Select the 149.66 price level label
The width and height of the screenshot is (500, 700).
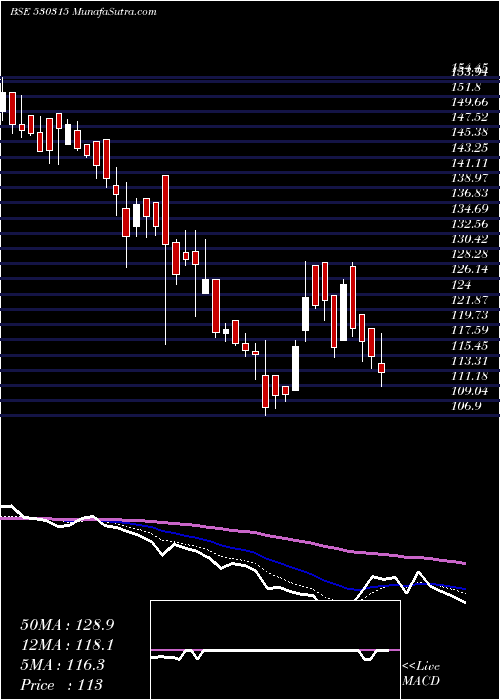469,102
